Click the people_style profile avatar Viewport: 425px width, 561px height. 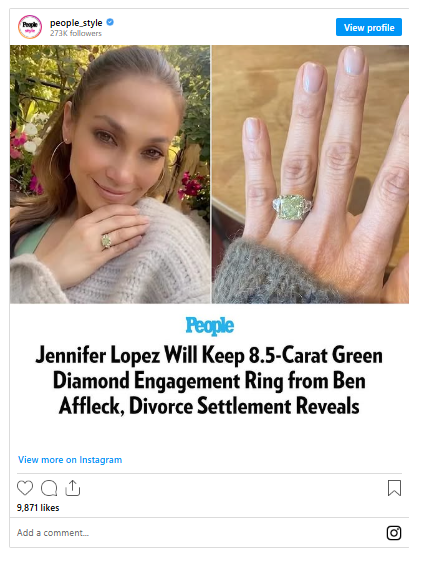[x=30, y=27]
